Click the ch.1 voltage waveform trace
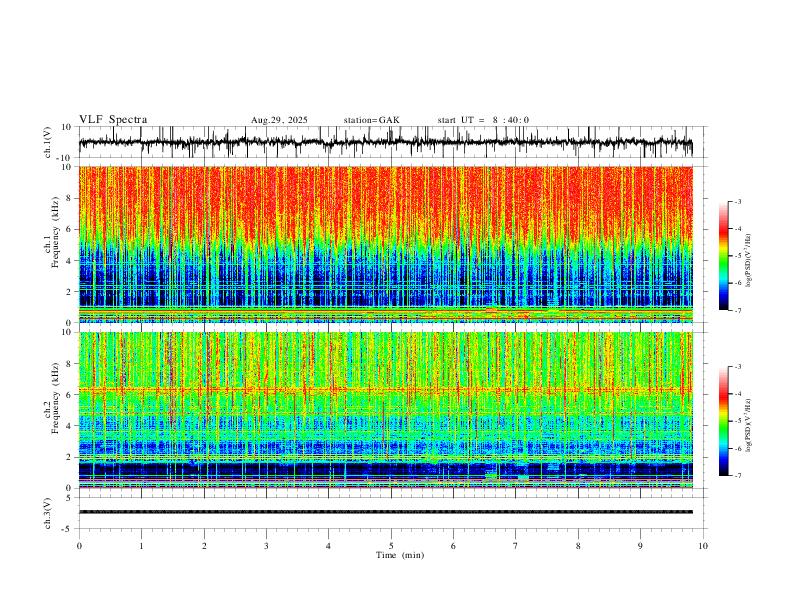The width and height of the screenshot is (792, 612). pyautogui.click(x=385, y=142)
